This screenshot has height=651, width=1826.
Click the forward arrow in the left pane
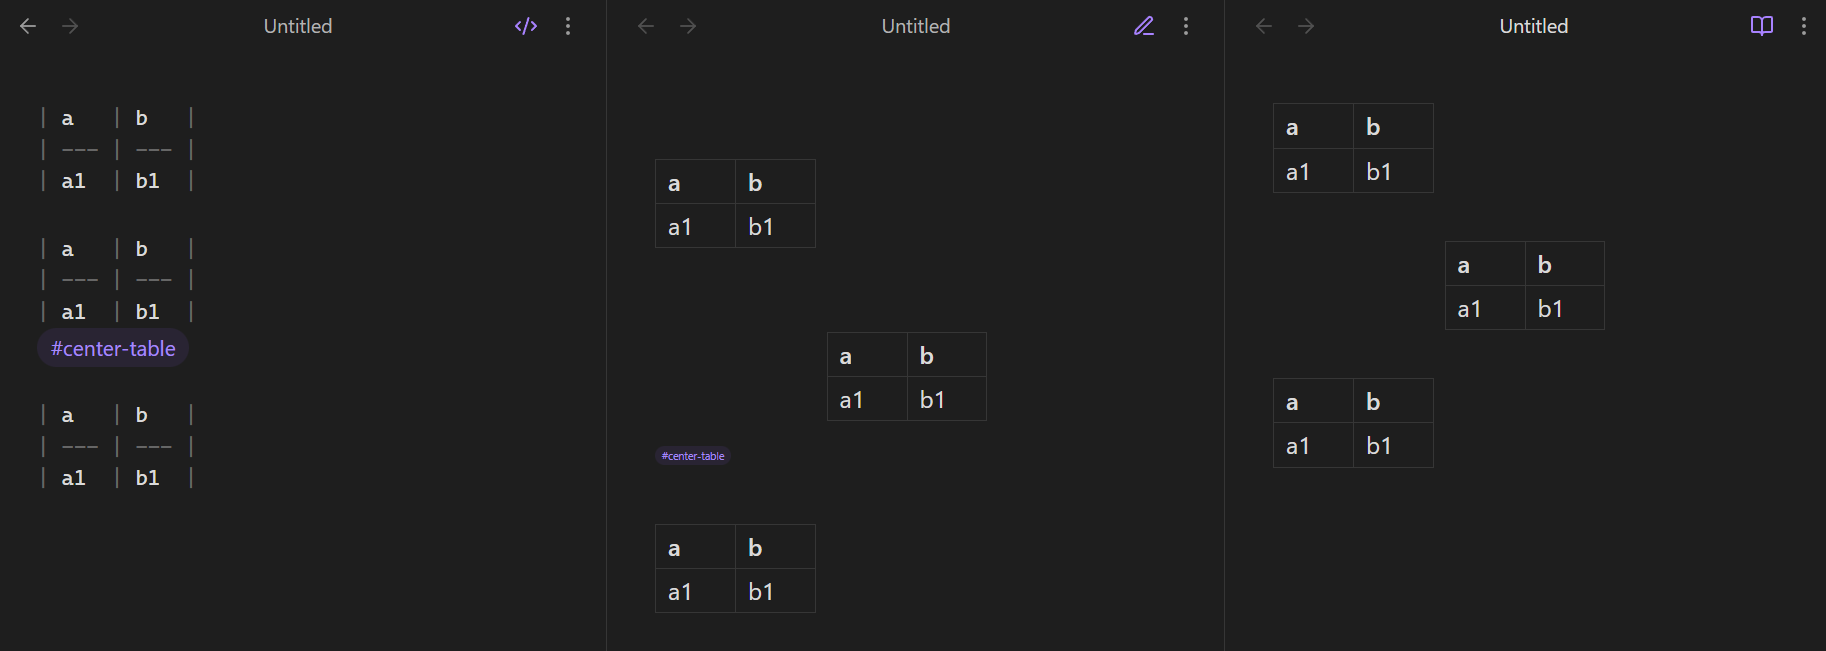point(70,26)
